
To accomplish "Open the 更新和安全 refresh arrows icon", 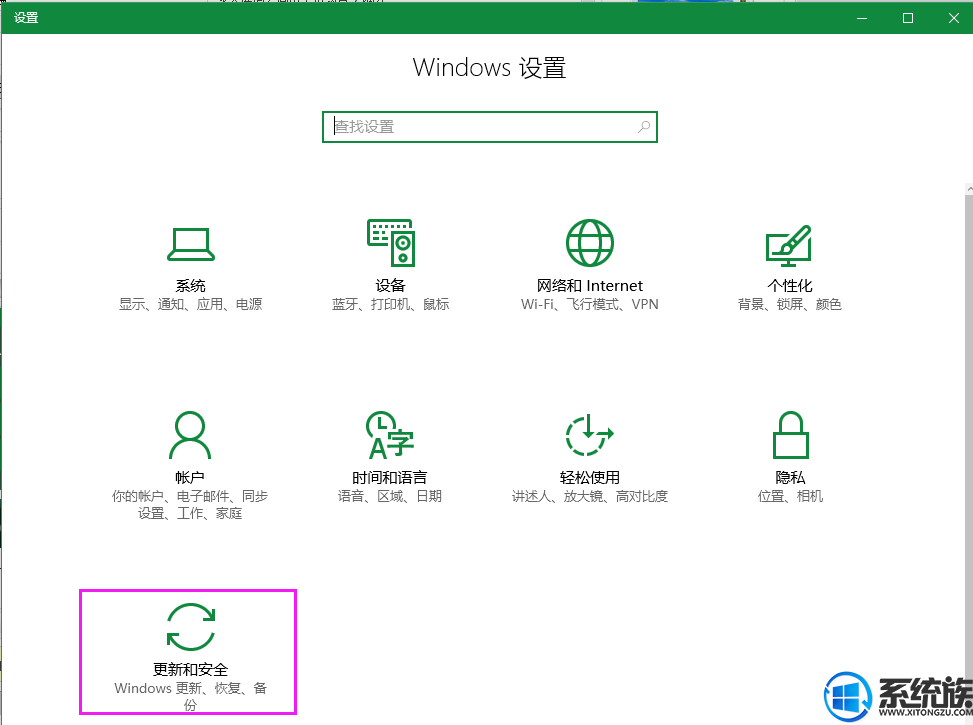I will click(191, 627).
